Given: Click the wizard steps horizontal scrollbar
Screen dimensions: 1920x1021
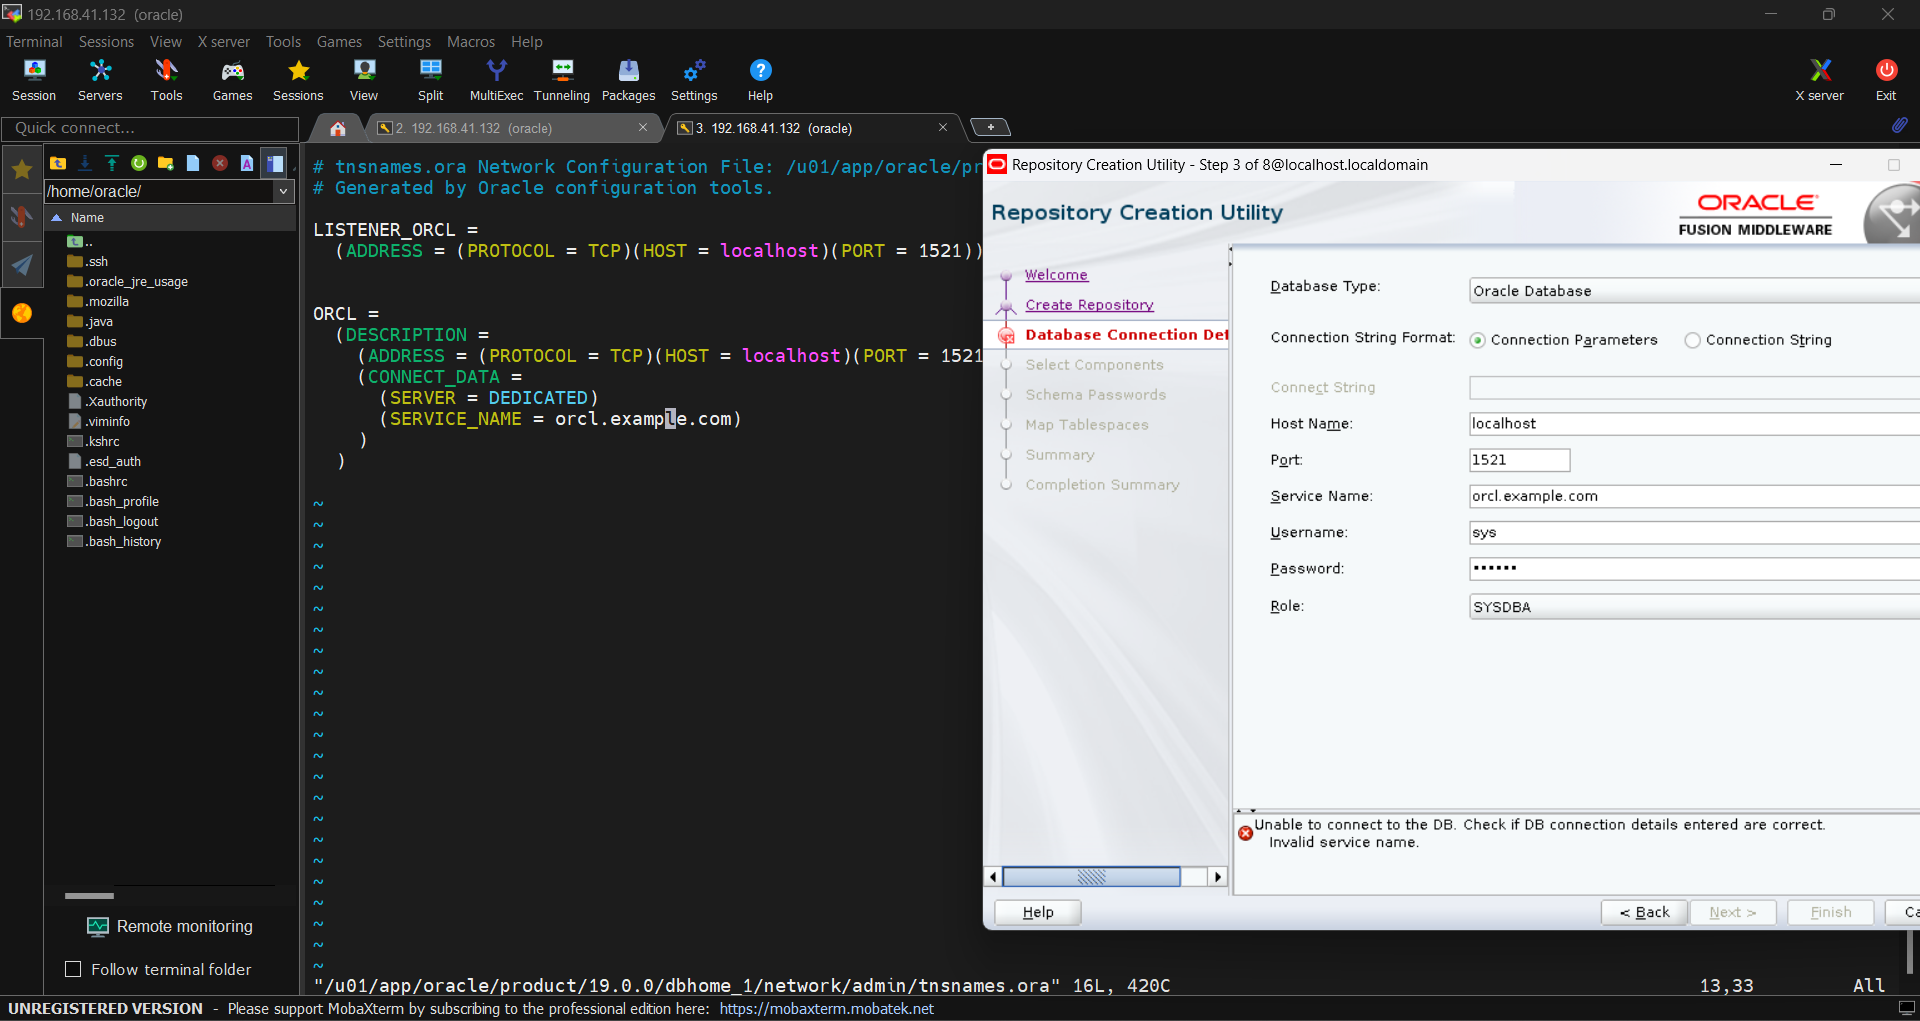Looking at the screenshot, I should pos(1091,877).
